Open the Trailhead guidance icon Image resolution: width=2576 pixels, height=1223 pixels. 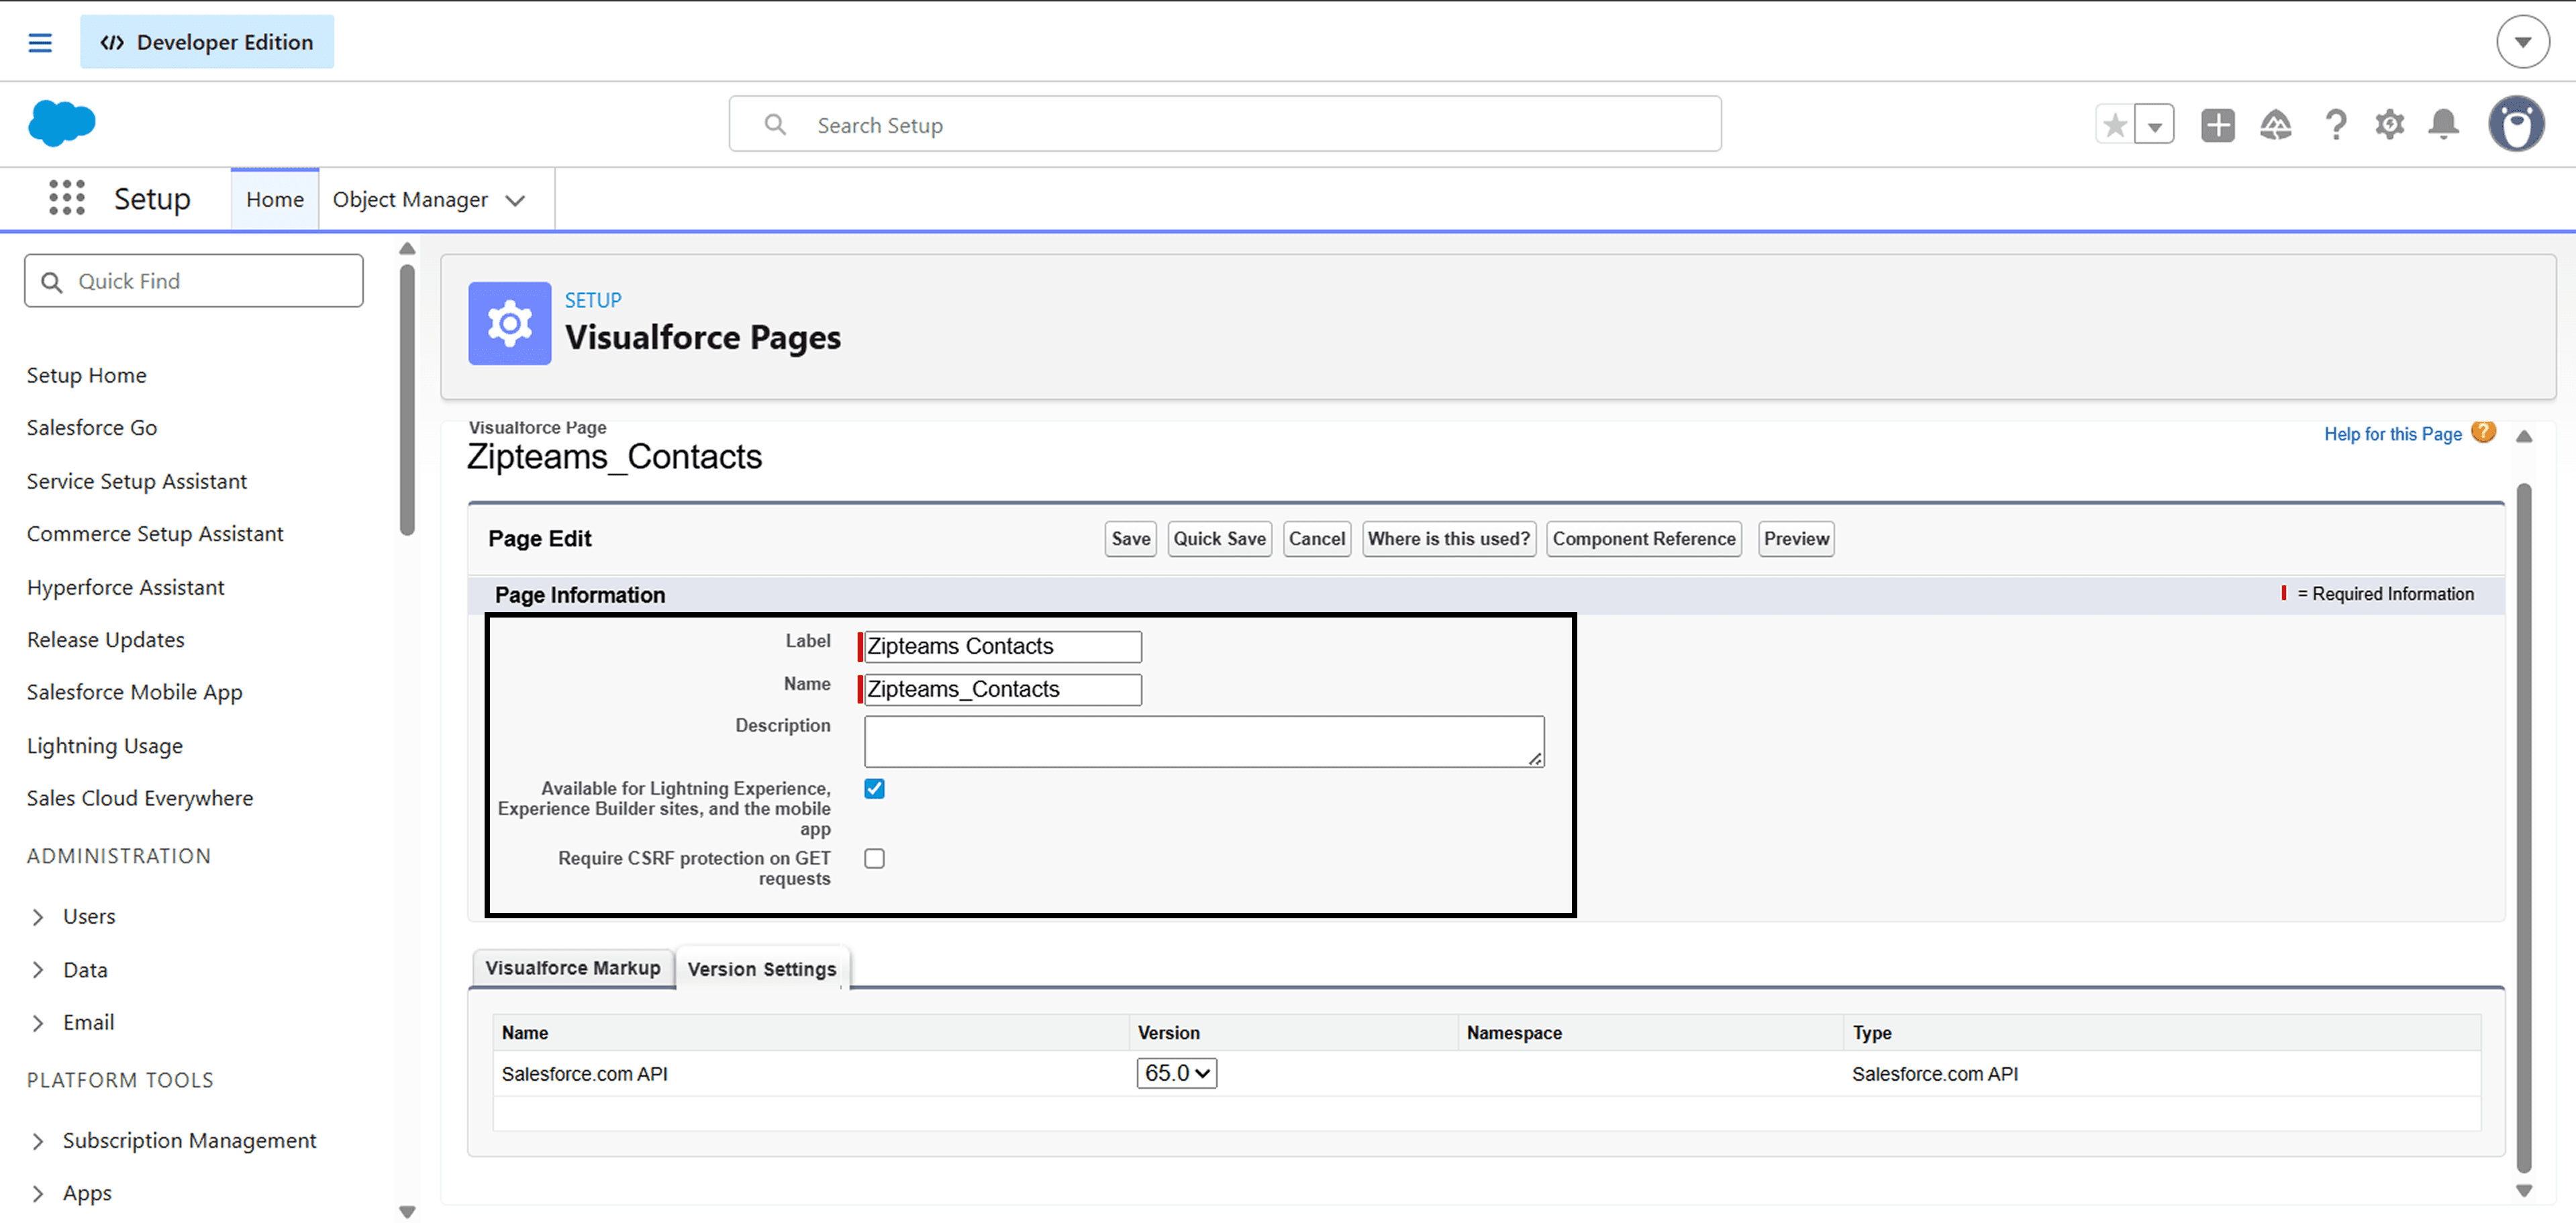(2275, 125)
